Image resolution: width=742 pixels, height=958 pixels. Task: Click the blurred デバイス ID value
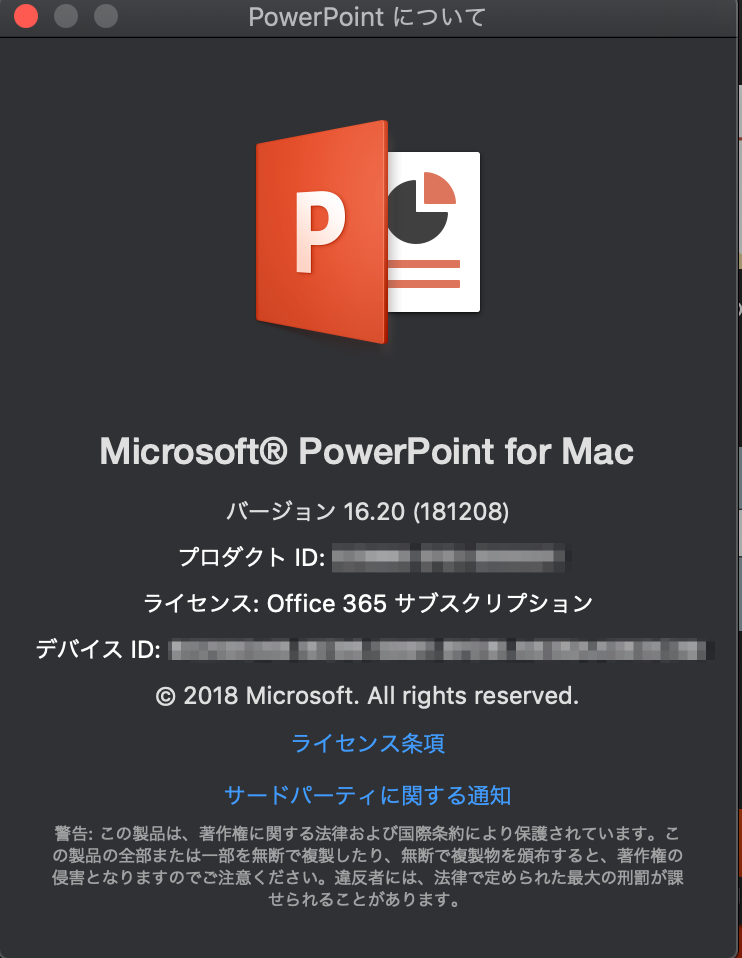tap(438, 649)
